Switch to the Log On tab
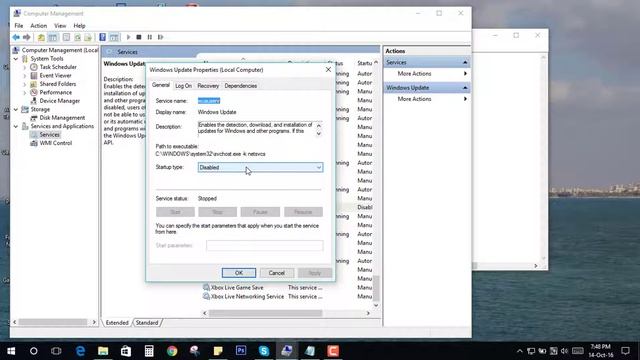 click(x=183, y=86)
